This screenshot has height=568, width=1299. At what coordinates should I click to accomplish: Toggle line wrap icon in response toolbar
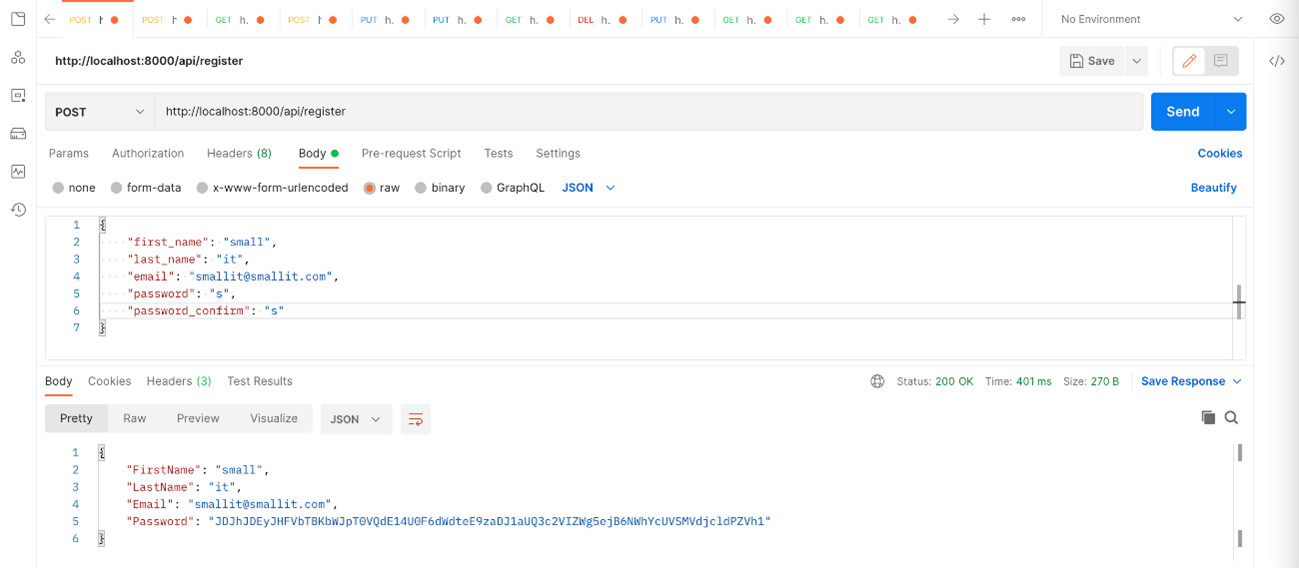(x=415, y=419)
